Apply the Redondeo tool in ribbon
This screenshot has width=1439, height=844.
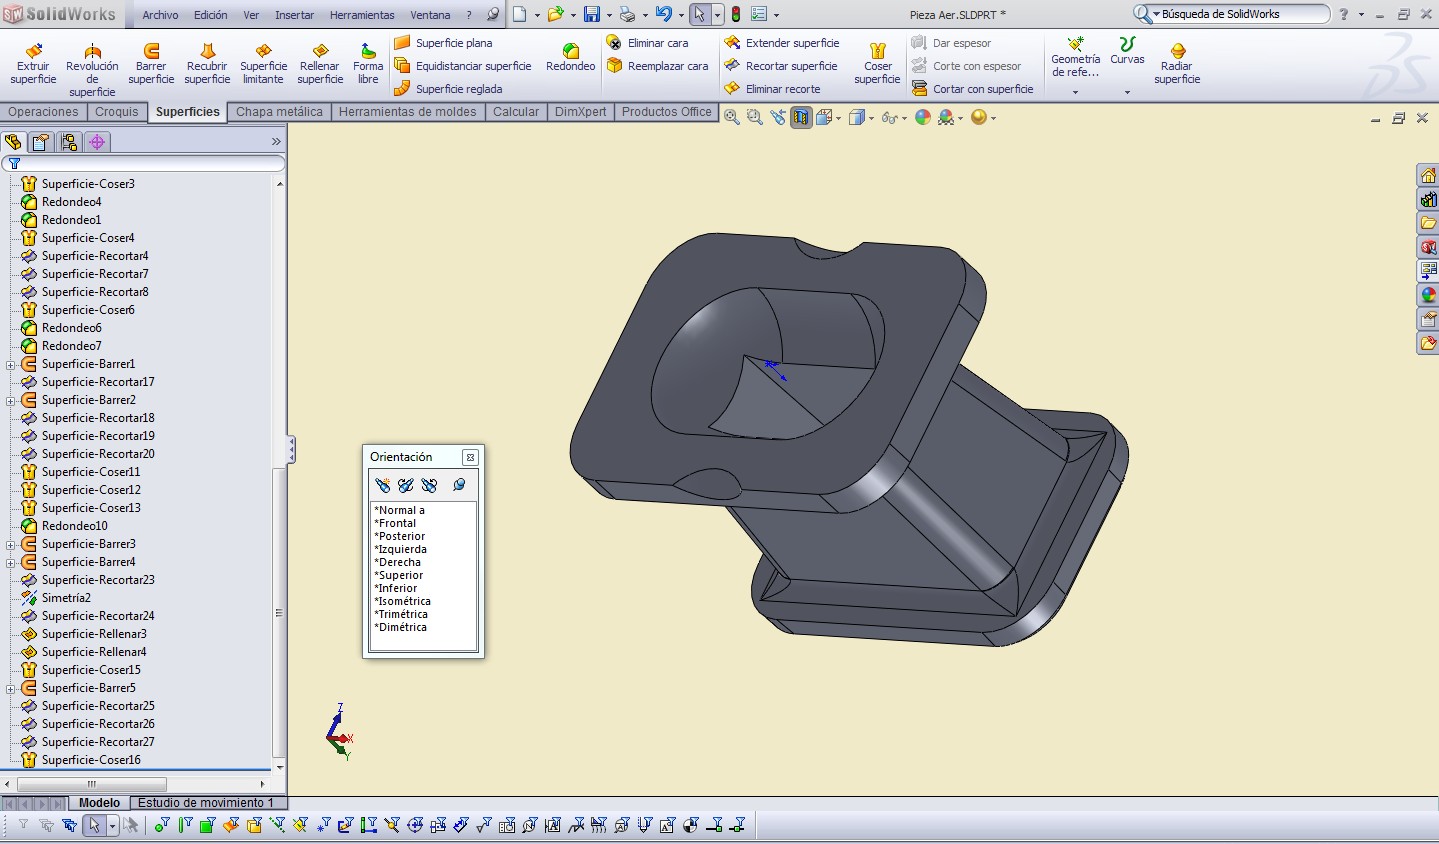[571, 58]
